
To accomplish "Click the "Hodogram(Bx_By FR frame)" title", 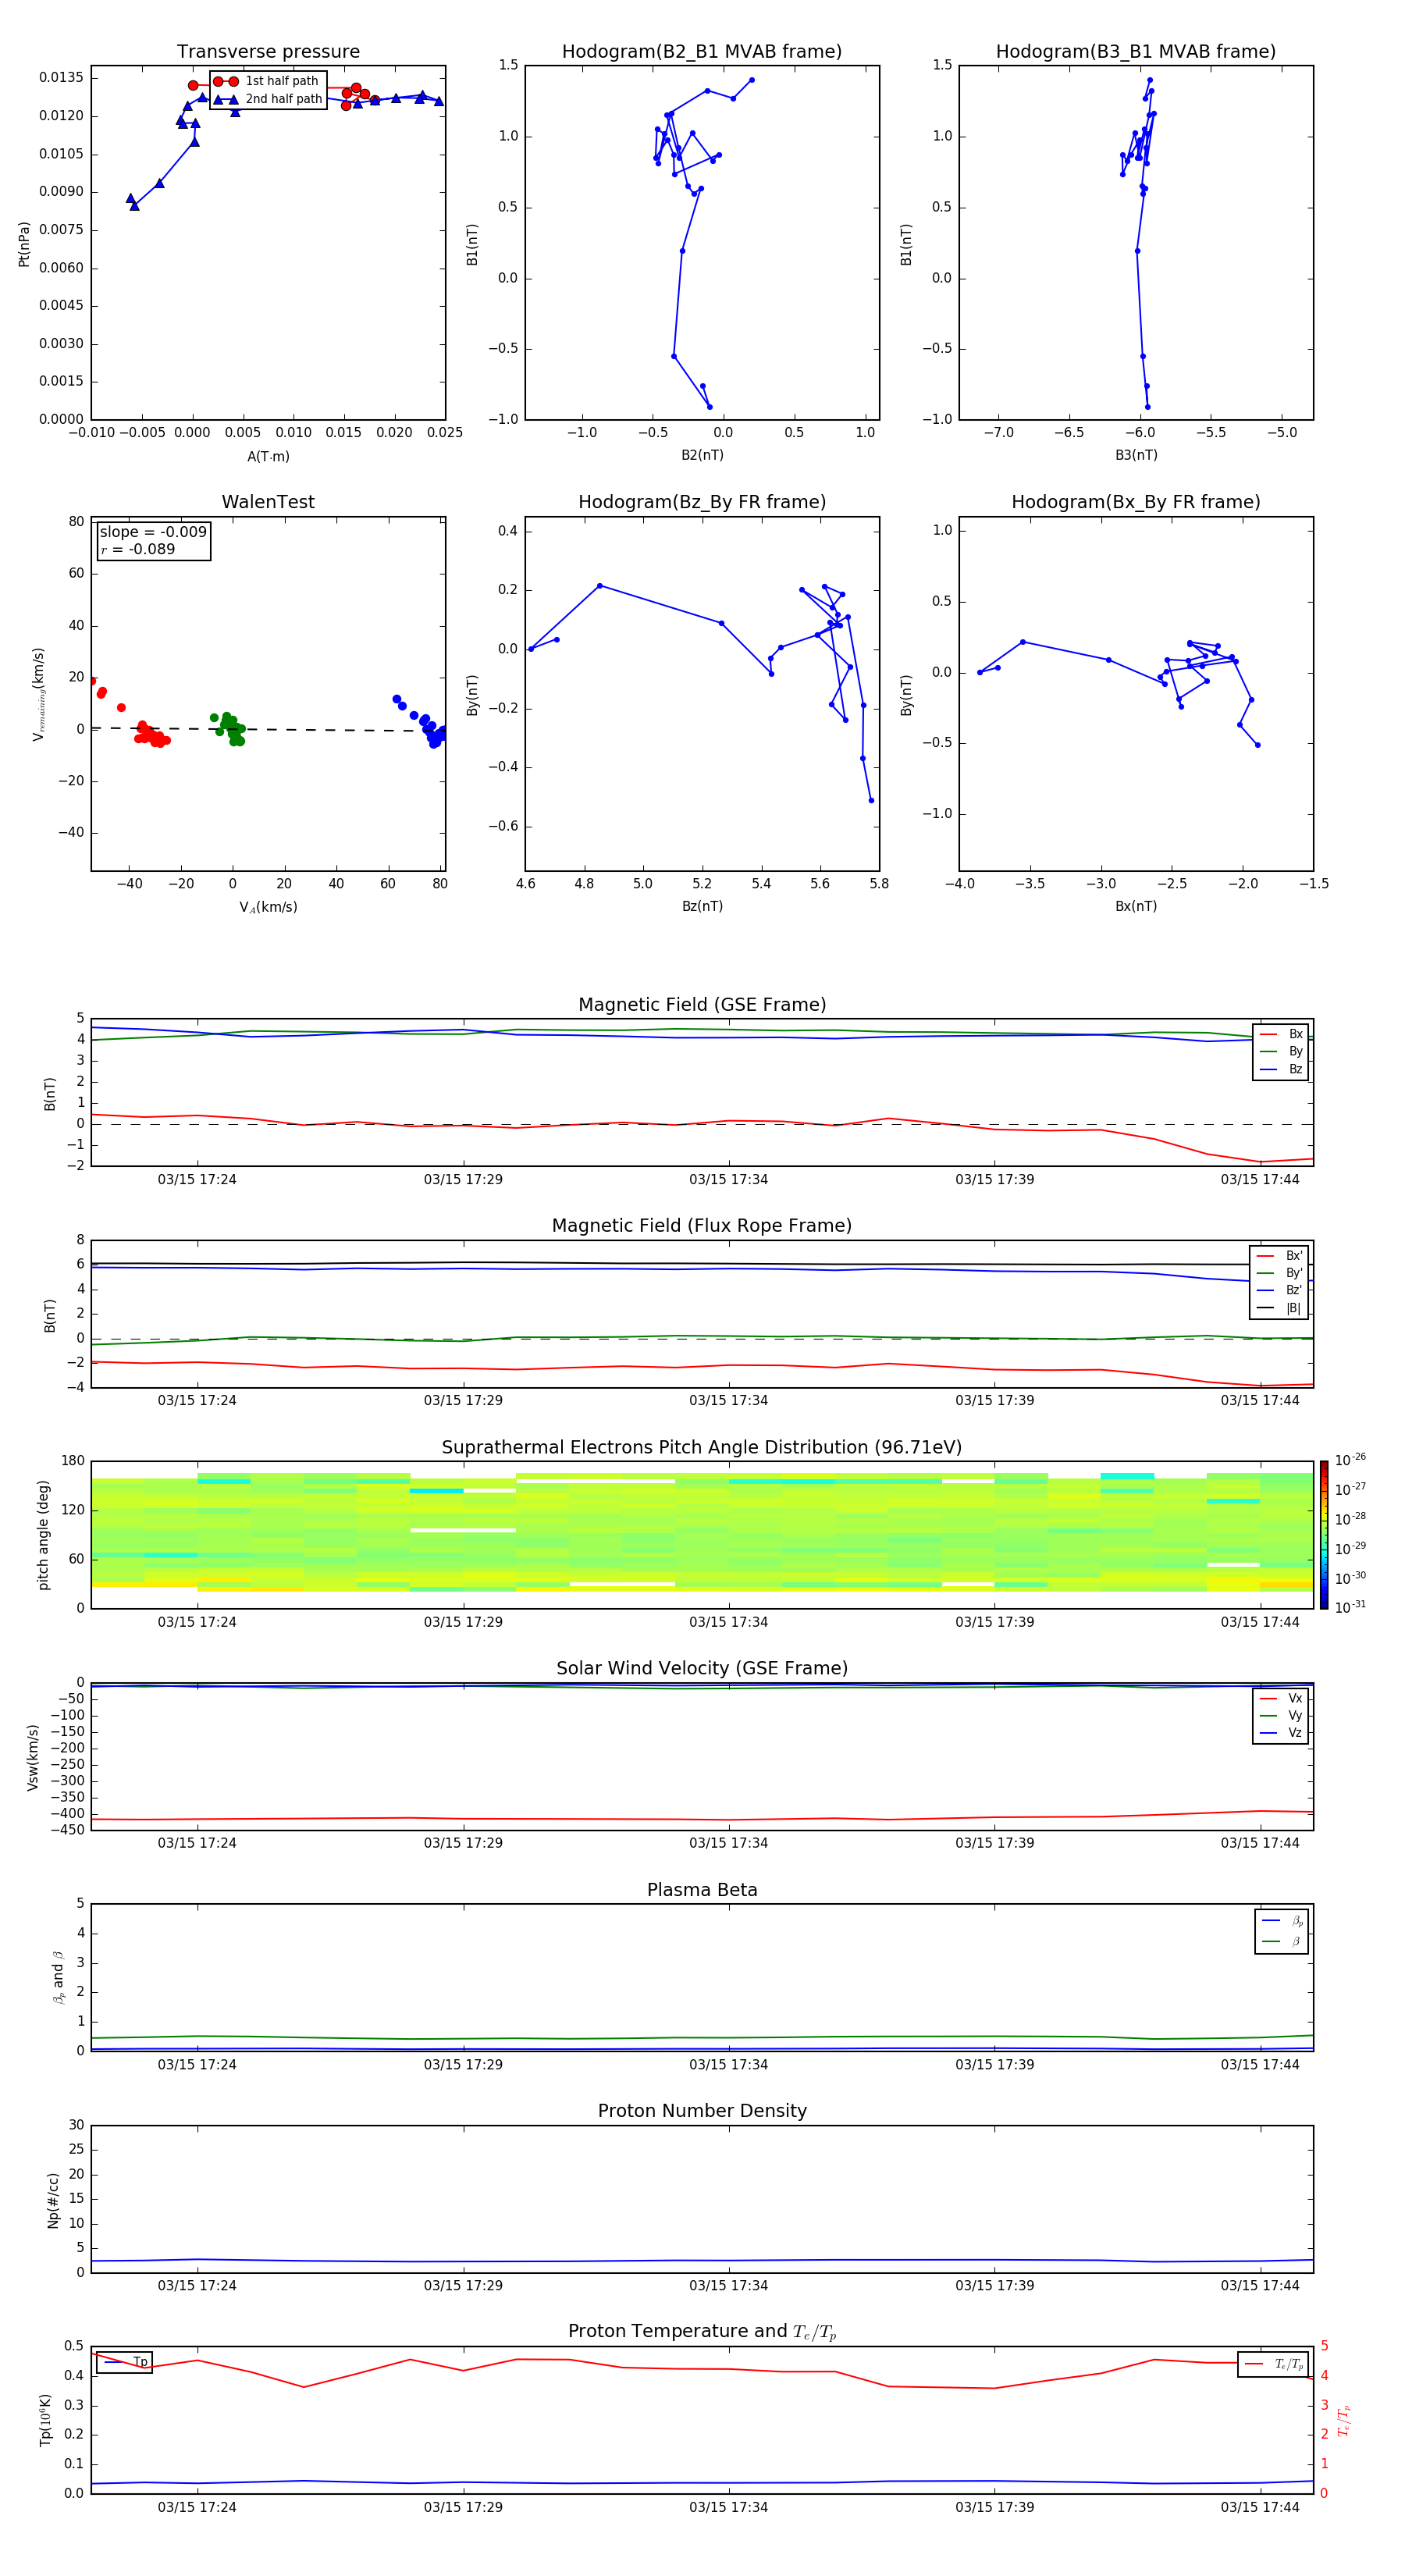I will click(1136, 502).
